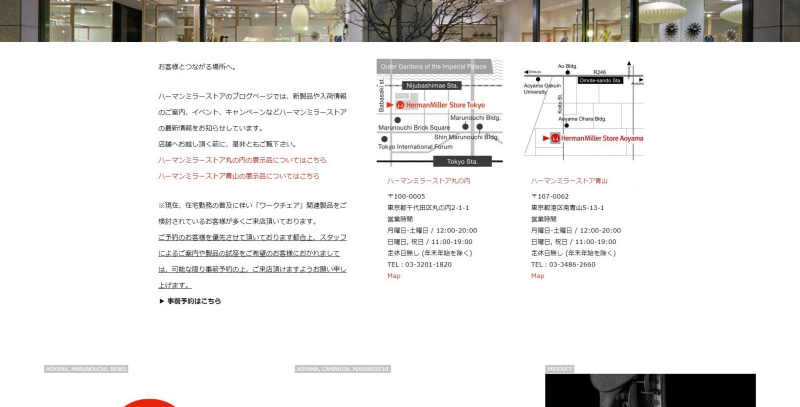The height and width of the screenshot is (407, 800).
Task: Select Aoyama phone number 03-3486-2660
Action: [x=571, y=265]
